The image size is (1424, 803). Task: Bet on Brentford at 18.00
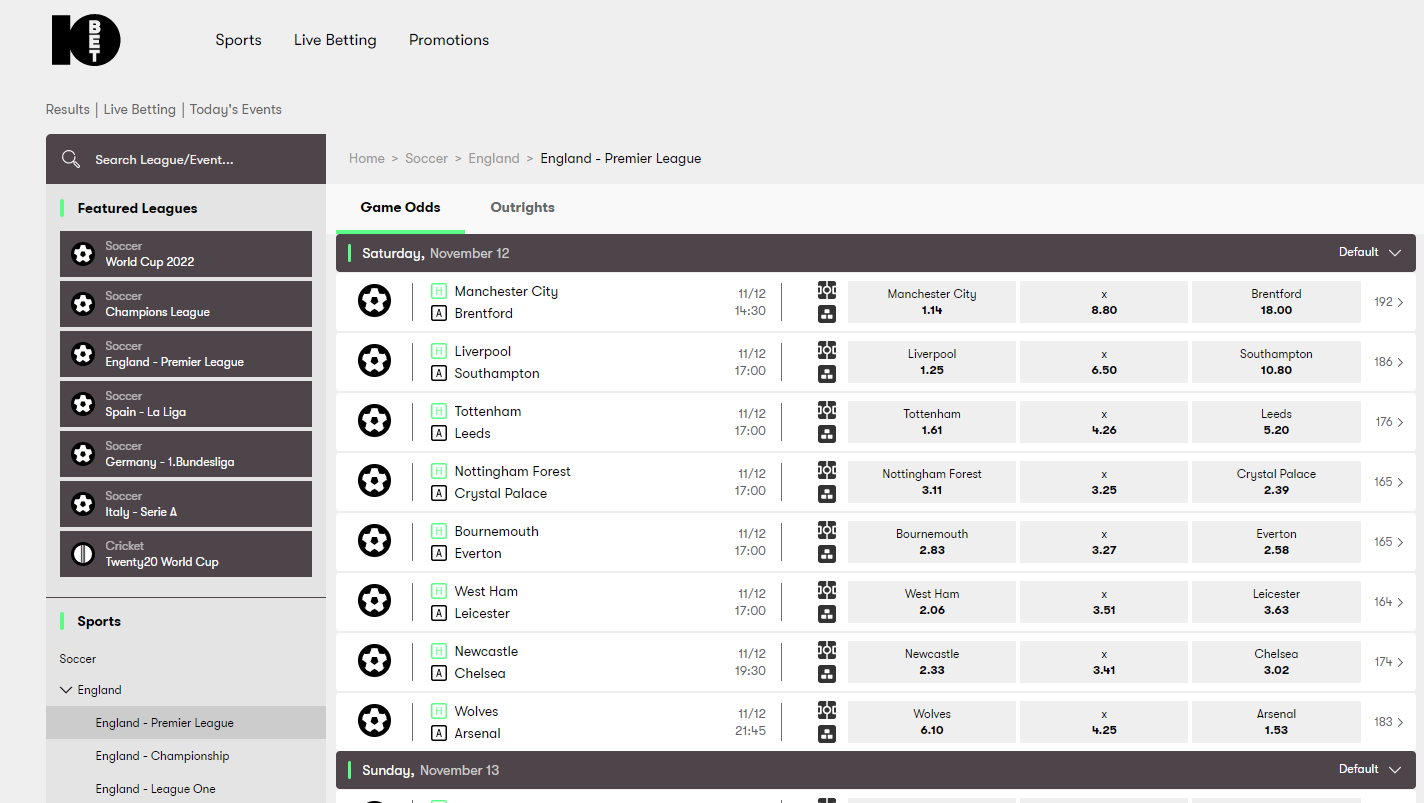click(1276, 302)
